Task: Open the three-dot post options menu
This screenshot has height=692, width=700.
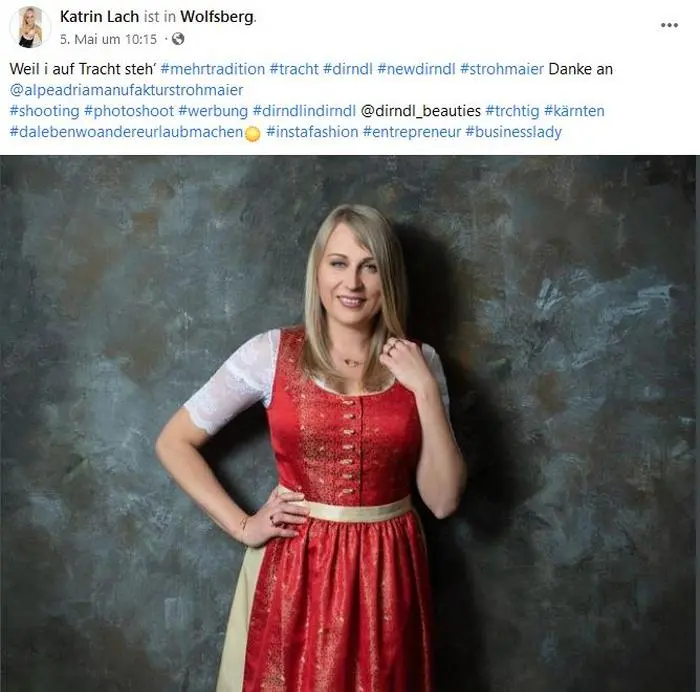Action: tap(669, 25)
